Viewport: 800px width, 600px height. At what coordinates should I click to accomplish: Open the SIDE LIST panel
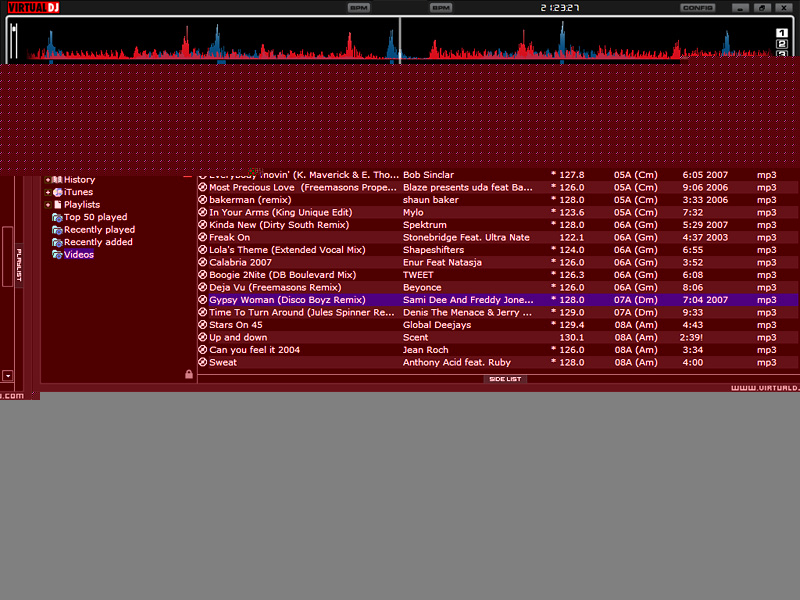coord(505,379)
